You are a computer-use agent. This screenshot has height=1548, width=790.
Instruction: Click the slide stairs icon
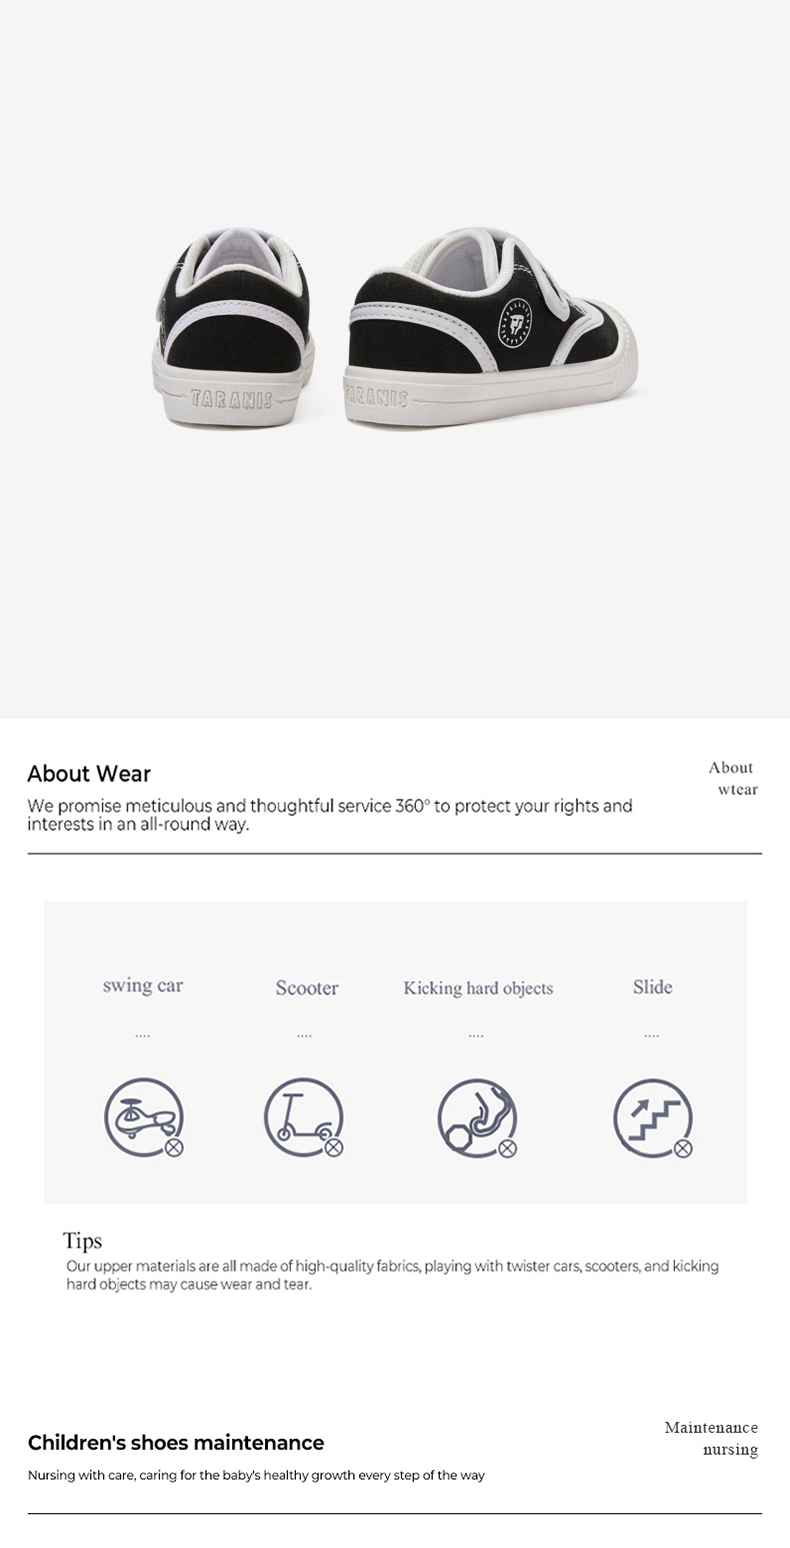click(653, 1118)
